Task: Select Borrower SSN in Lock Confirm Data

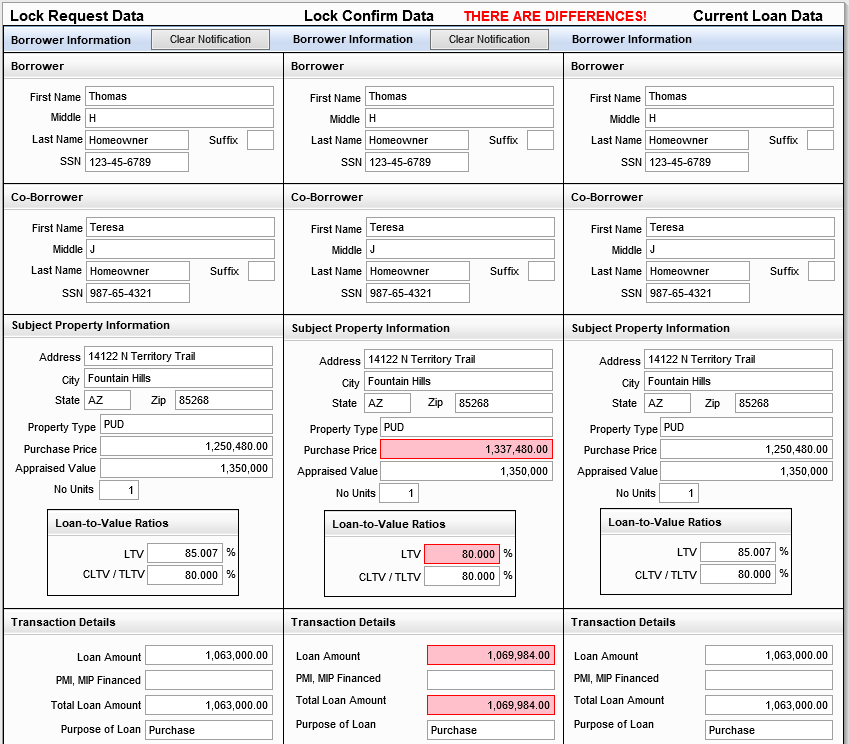Action: point(417,162)
